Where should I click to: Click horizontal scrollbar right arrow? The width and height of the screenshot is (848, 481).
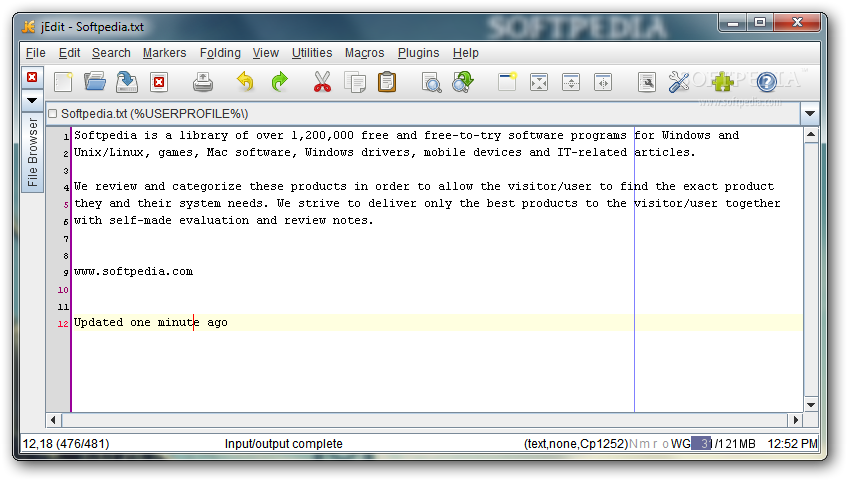coord(795,420)
